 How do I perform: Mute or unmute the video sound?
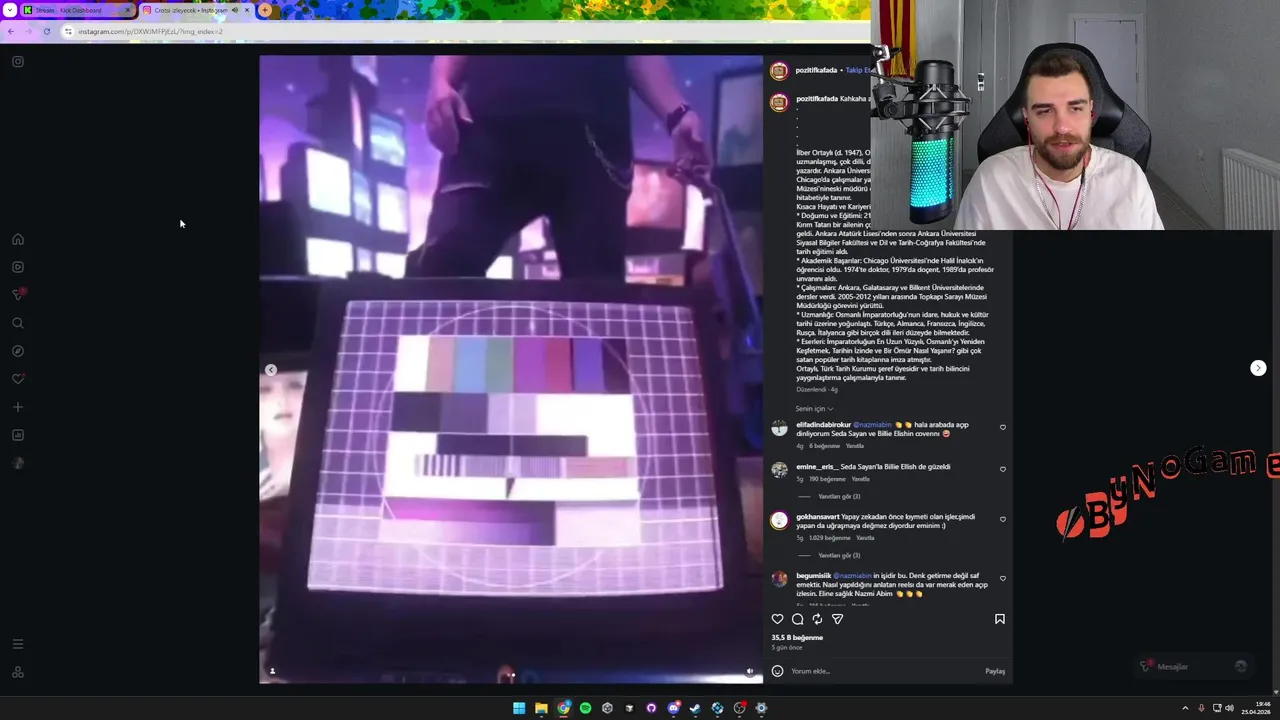coord(750,671)
